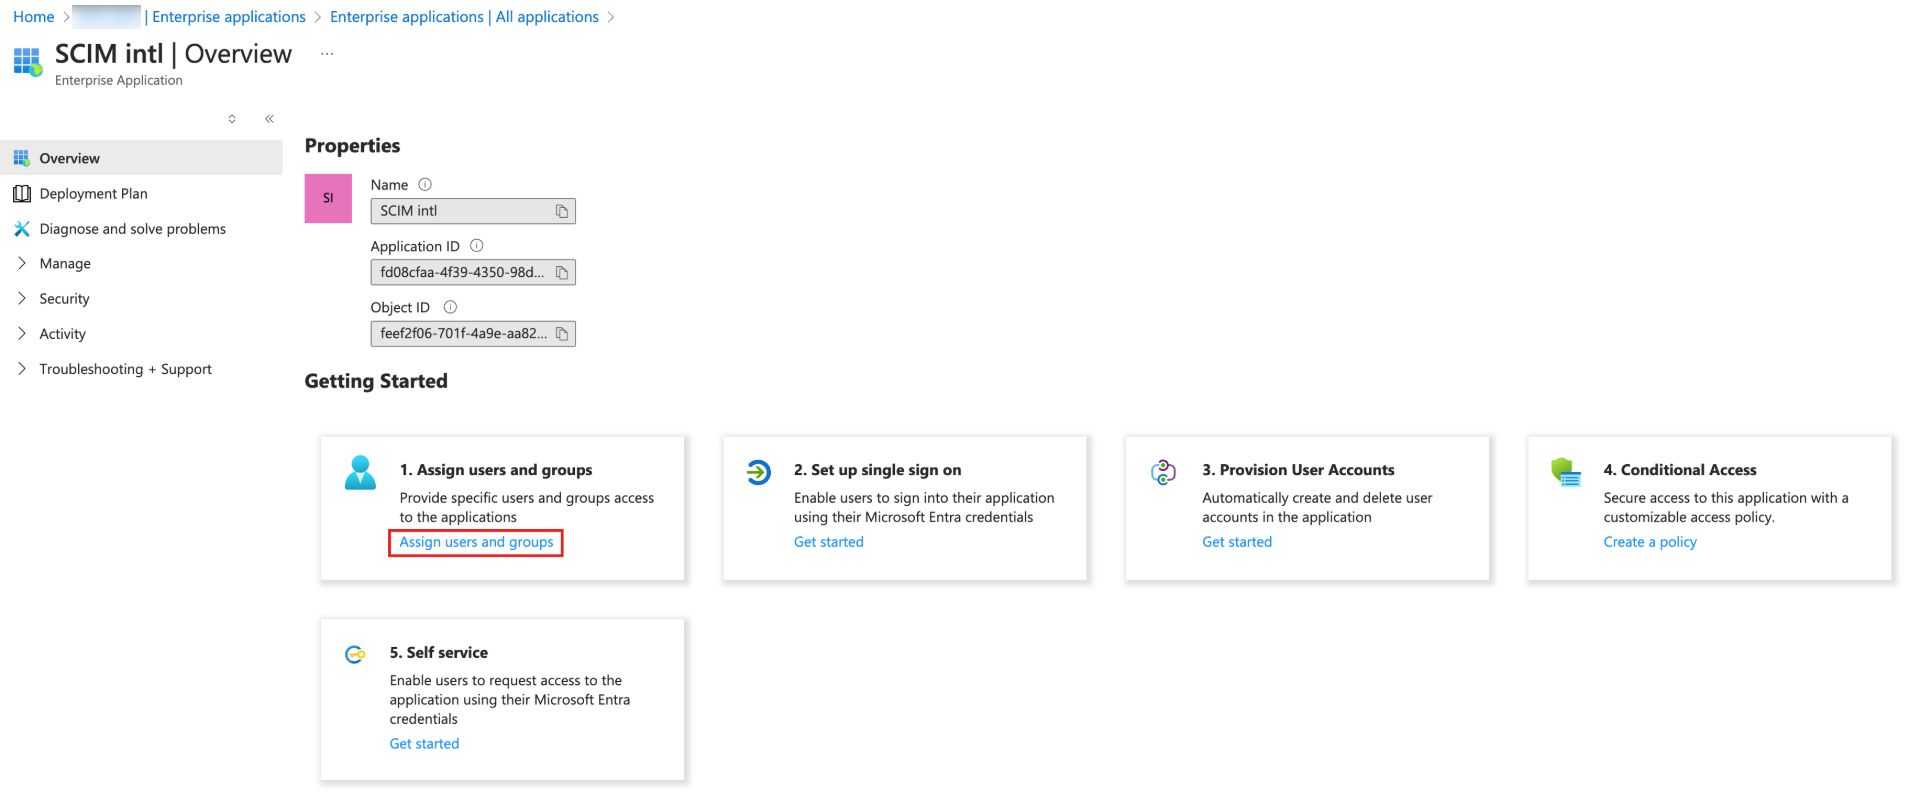Go to Home in the breadcrumb
The height and width of the screenshot is (803, 1920).
(x=34, y=17)
